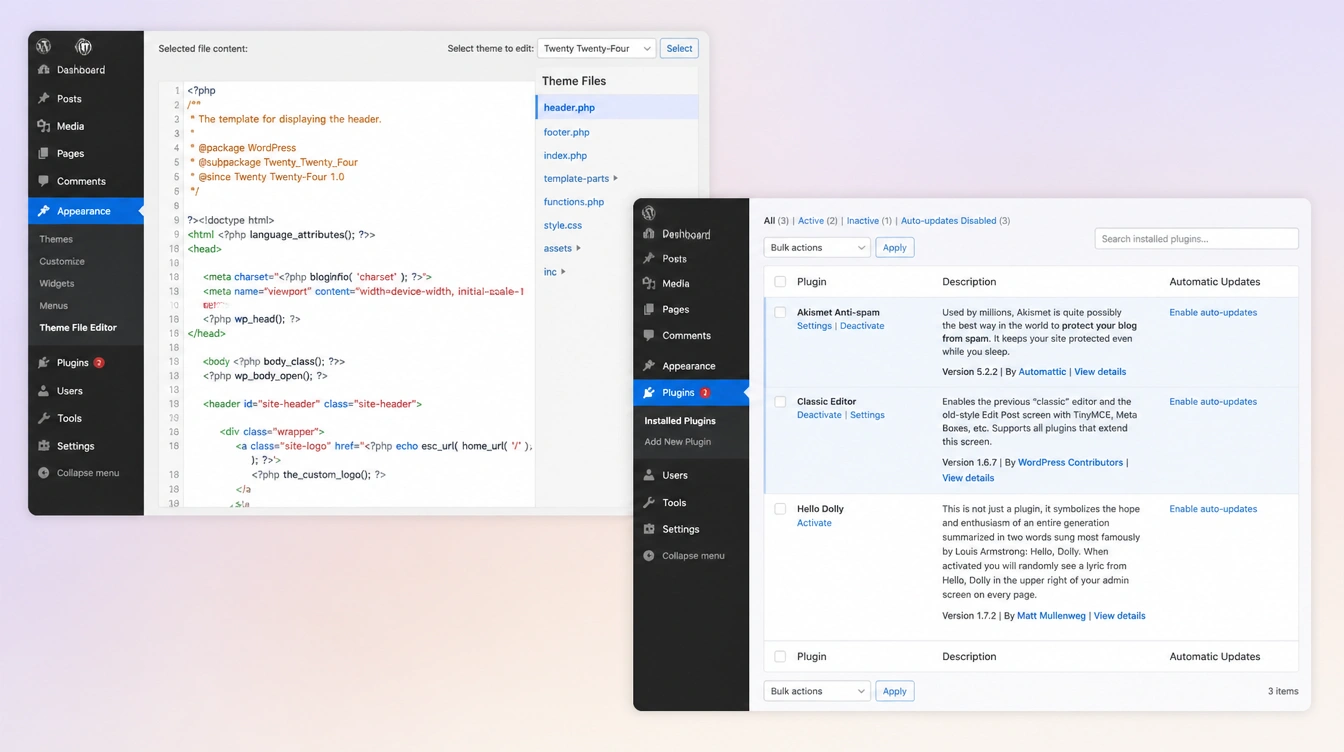Click the Appearance brush icon in the Theme Editor sidebar
The width and height of the screenshot is (1344, 752).
(x=44, y=211)
